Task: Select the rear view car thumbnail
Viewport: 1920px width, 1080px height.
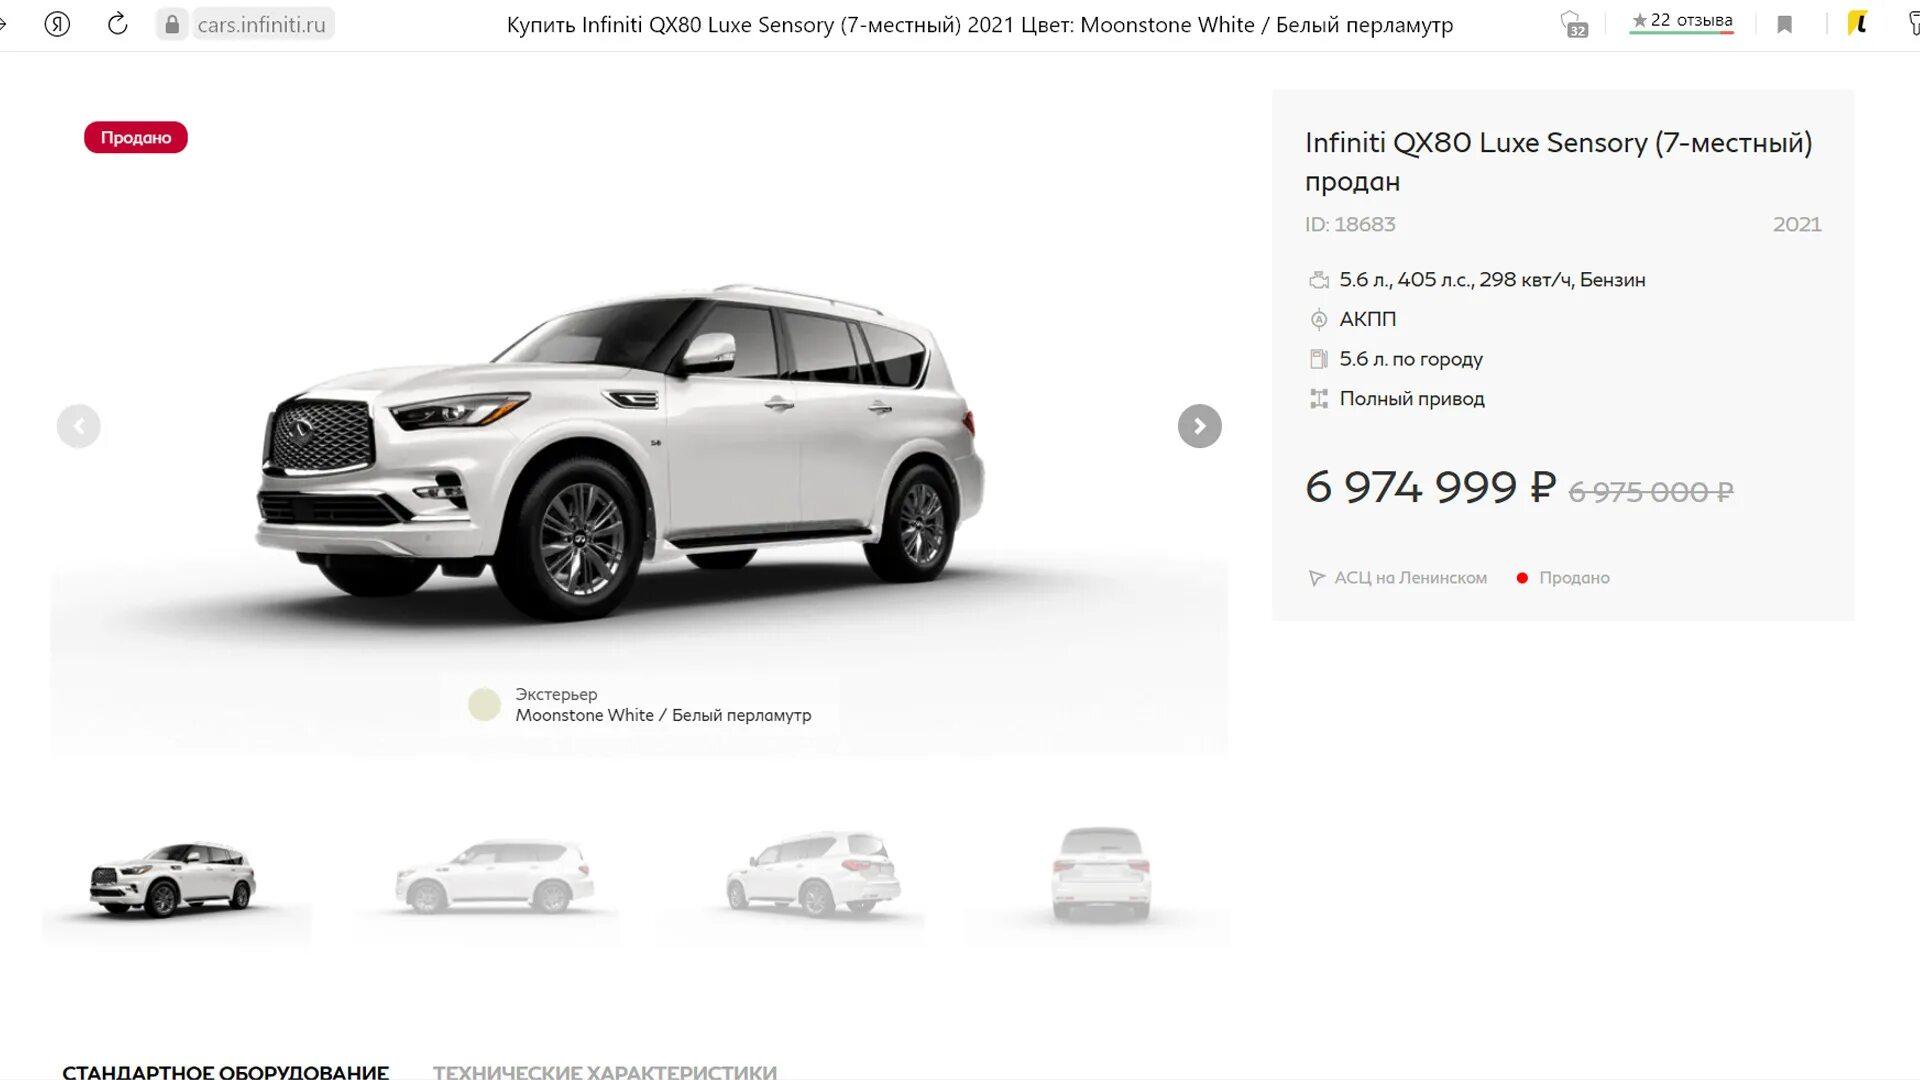Action: 1100,875
